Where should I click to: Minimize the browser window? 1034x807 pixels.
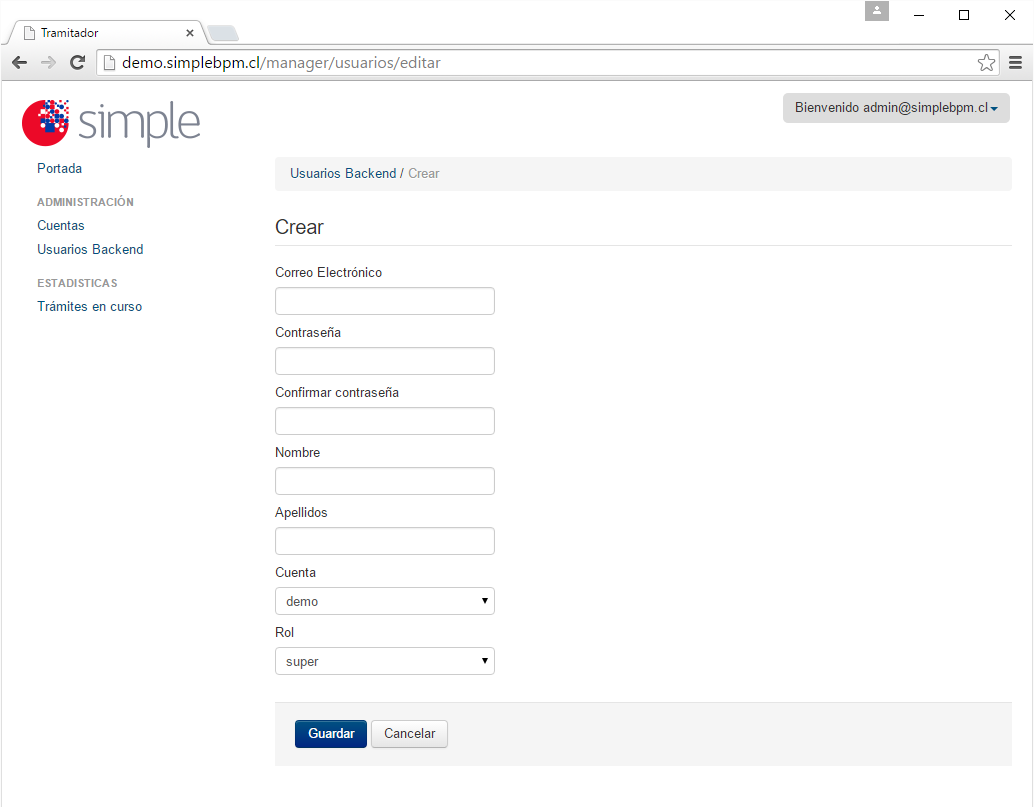pyautogui.click(x=919, y=15)
